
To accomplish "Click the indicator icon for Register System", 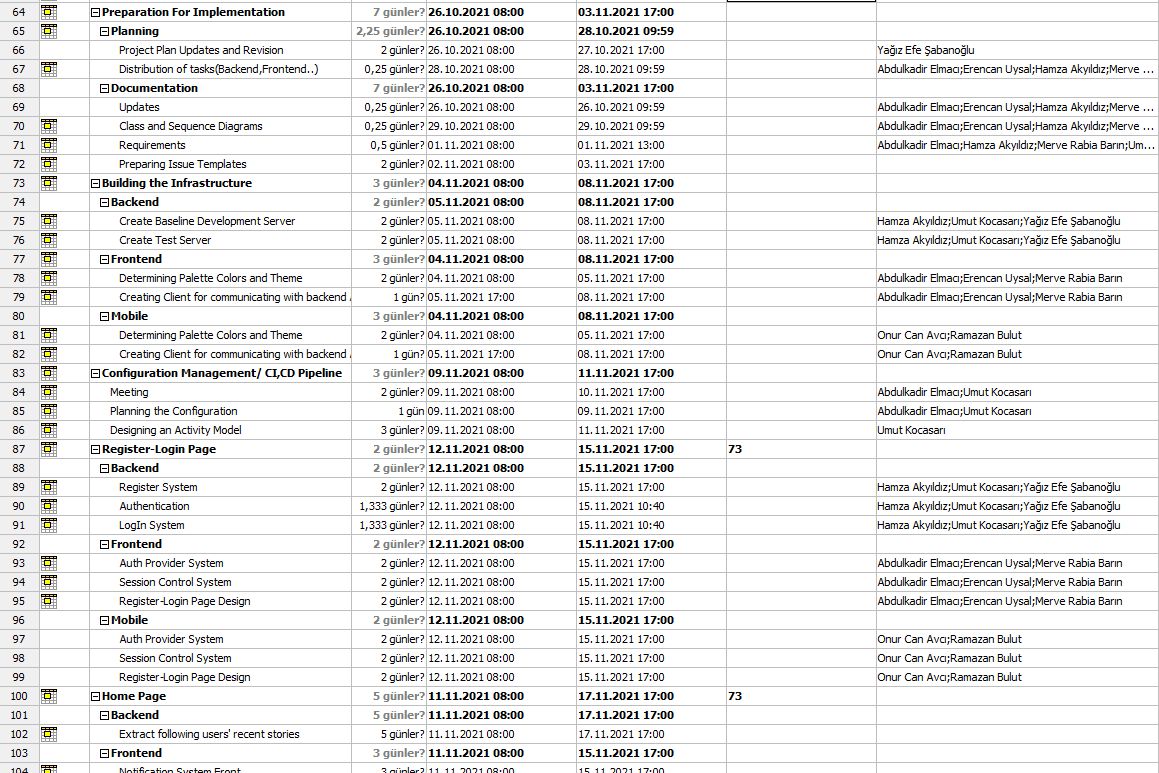I will [49, 487].
